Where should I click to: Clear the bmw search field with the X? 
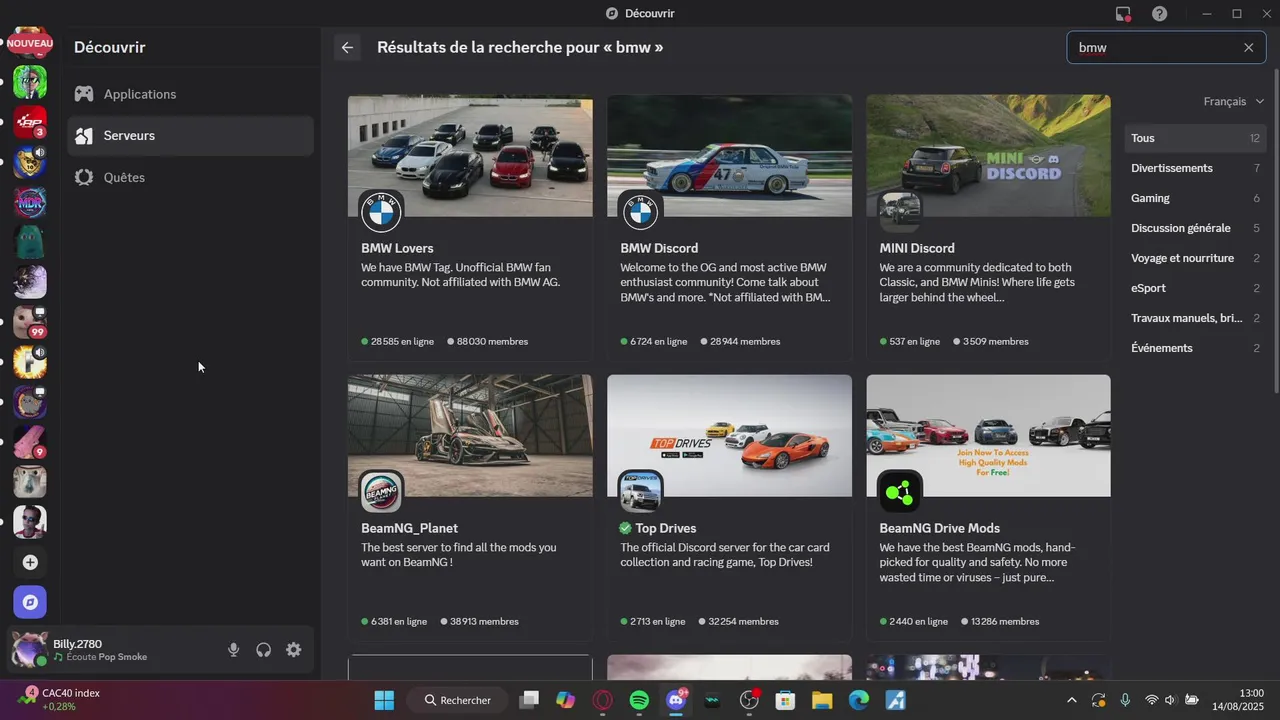[1248, 47]
